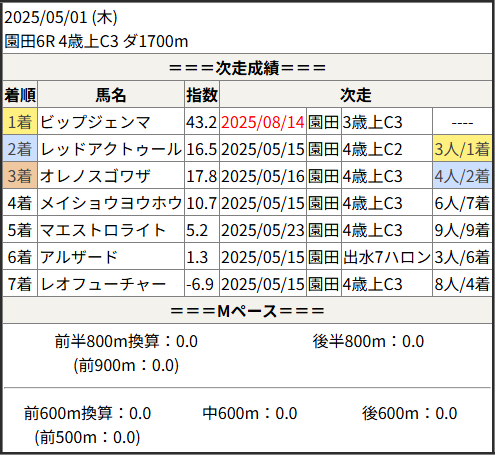Select the 3着 orange rank cell
Image resolution: width=495 pixels, height=455 pixels.
pos(20,176)
